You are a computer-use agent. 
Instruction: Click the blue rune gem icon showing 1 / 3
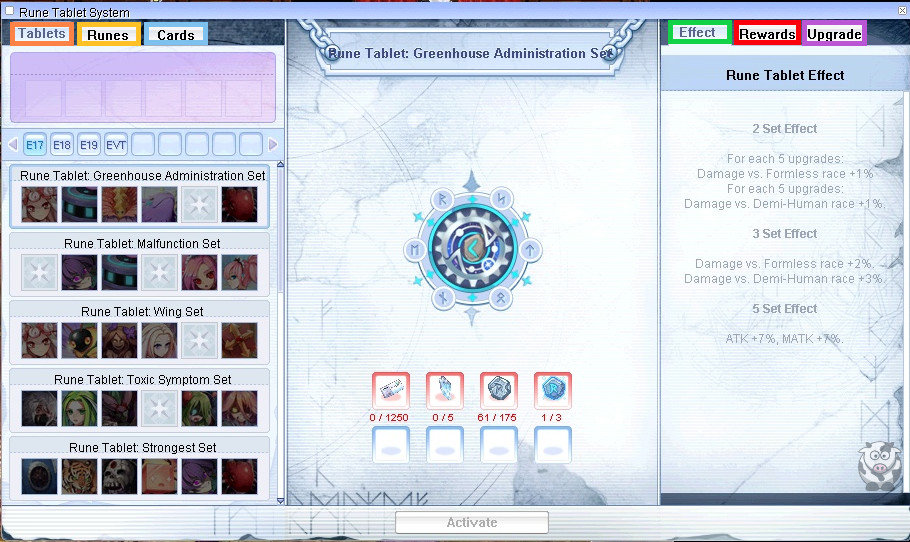coord(553,391)
